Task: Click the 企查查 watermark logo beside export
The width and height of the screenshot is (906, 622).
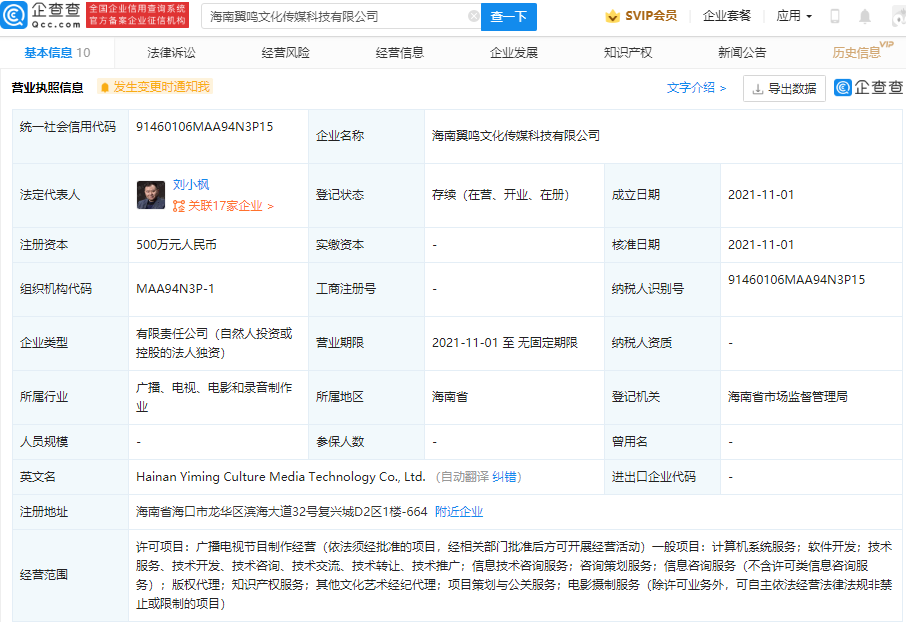Action: click(868, 88)
